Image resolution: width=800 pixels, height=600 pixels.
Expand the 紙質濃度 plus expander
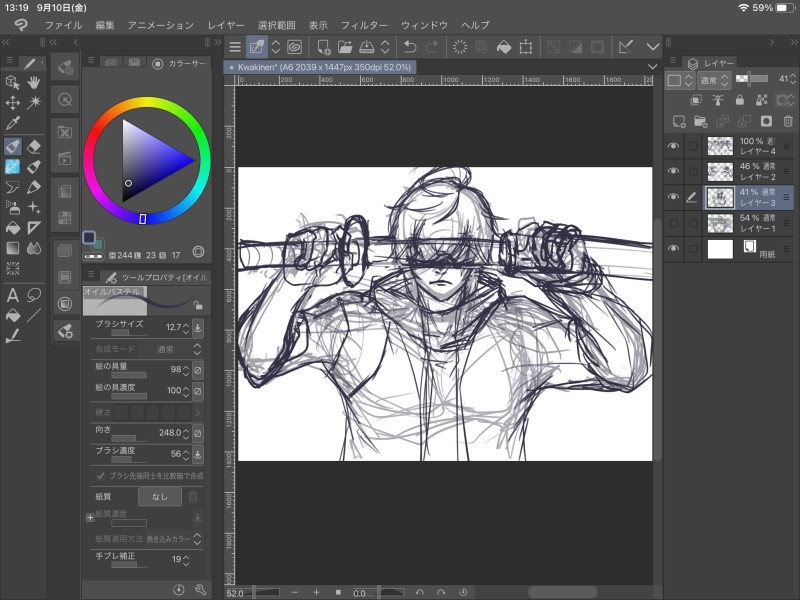coord(90,518)
